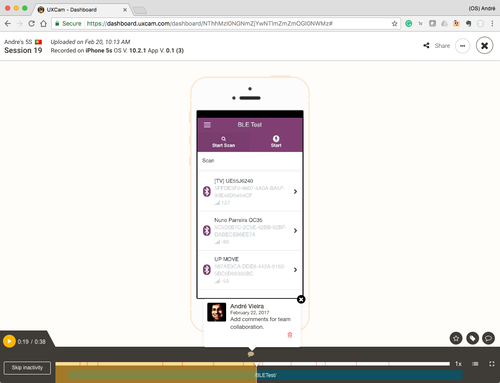Bookmark the page with the star icon
The image size is (500, 383).
[x=394, y=24]
